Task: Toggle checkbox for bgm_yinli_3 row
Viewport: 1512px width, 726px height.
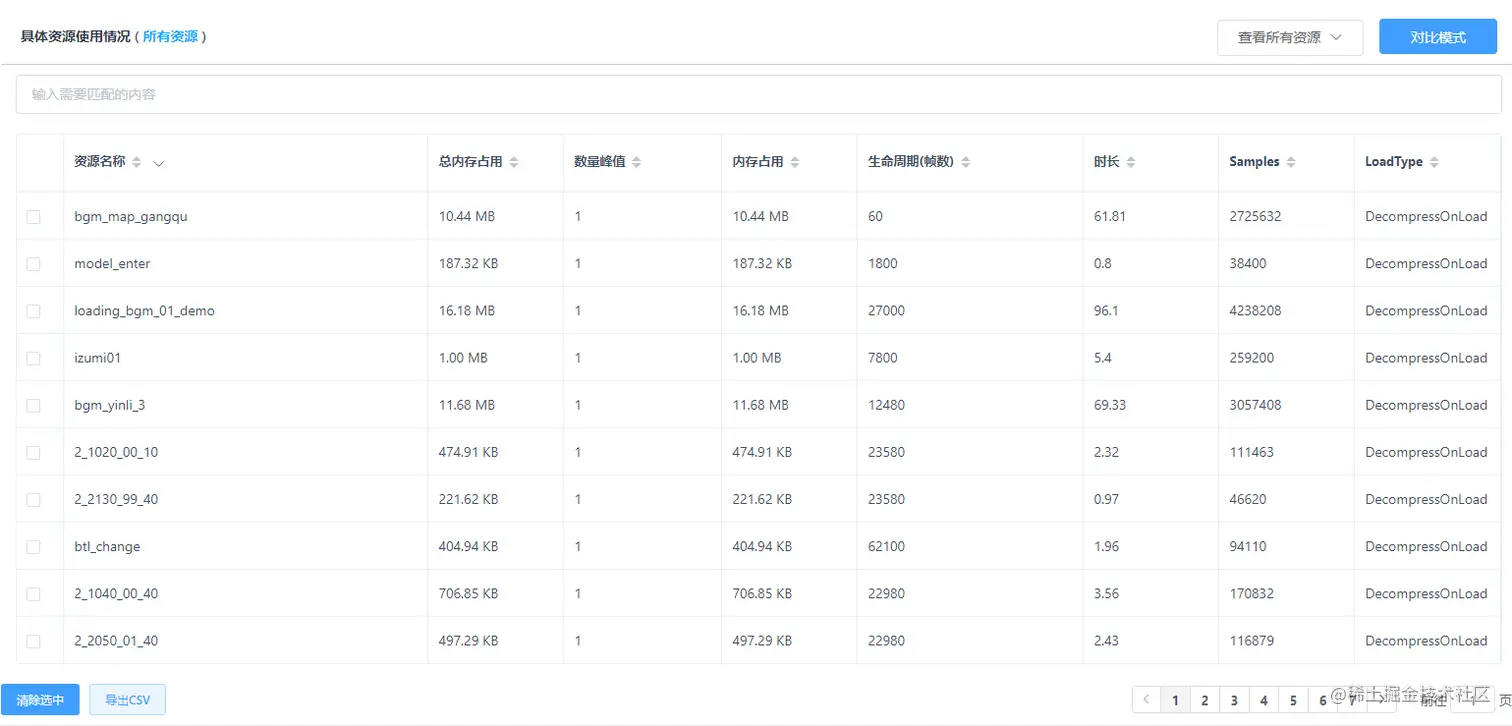Action: pos(33,405)
